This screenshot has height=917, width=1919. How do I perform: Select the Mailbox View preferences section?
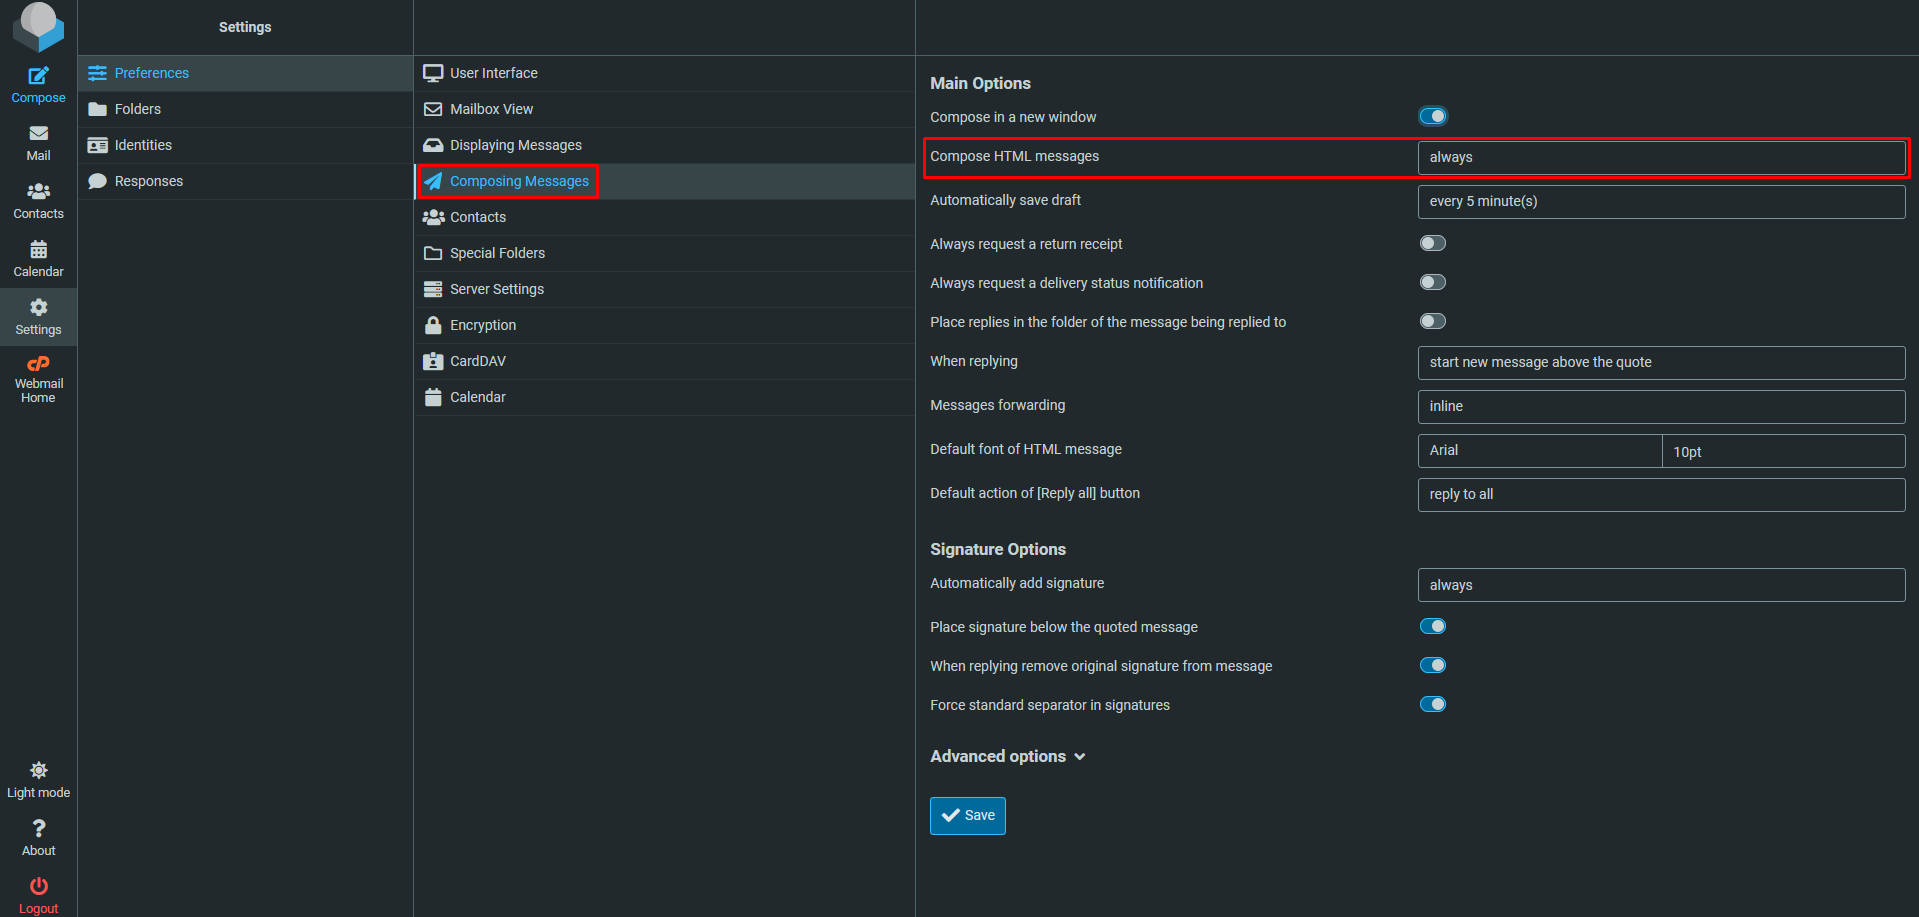coord(491,110)
